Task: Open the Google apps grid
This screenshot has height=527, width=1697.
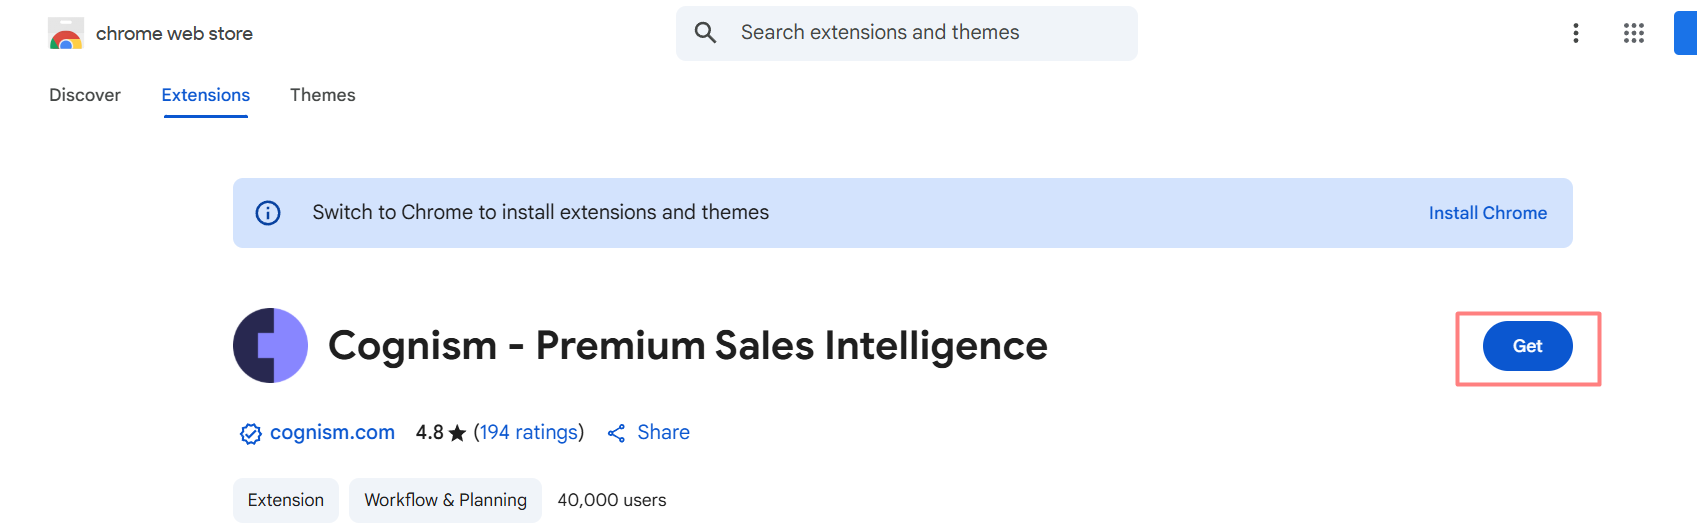Action: click(1633, 33)
